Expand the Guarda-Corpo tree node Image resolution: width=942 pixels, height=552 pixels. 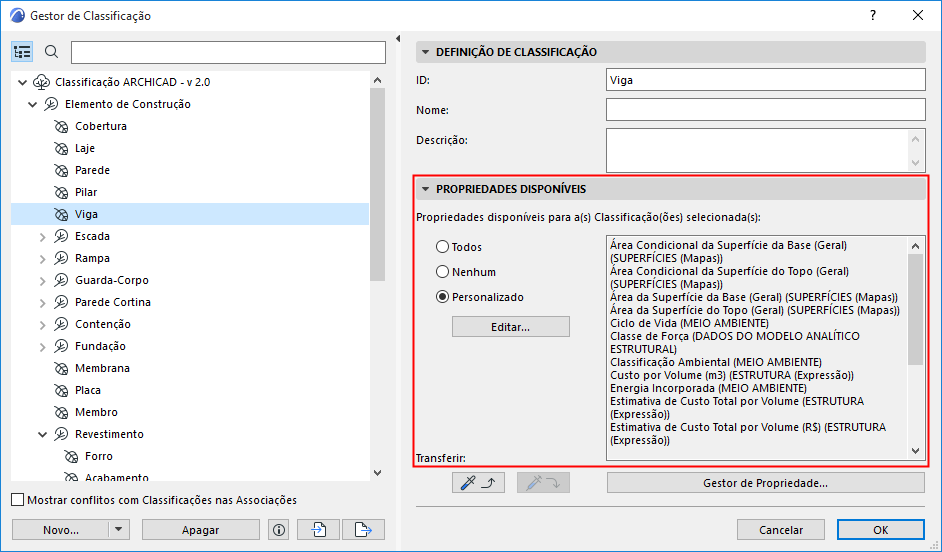pyautogui.click(x=43, y=281)
